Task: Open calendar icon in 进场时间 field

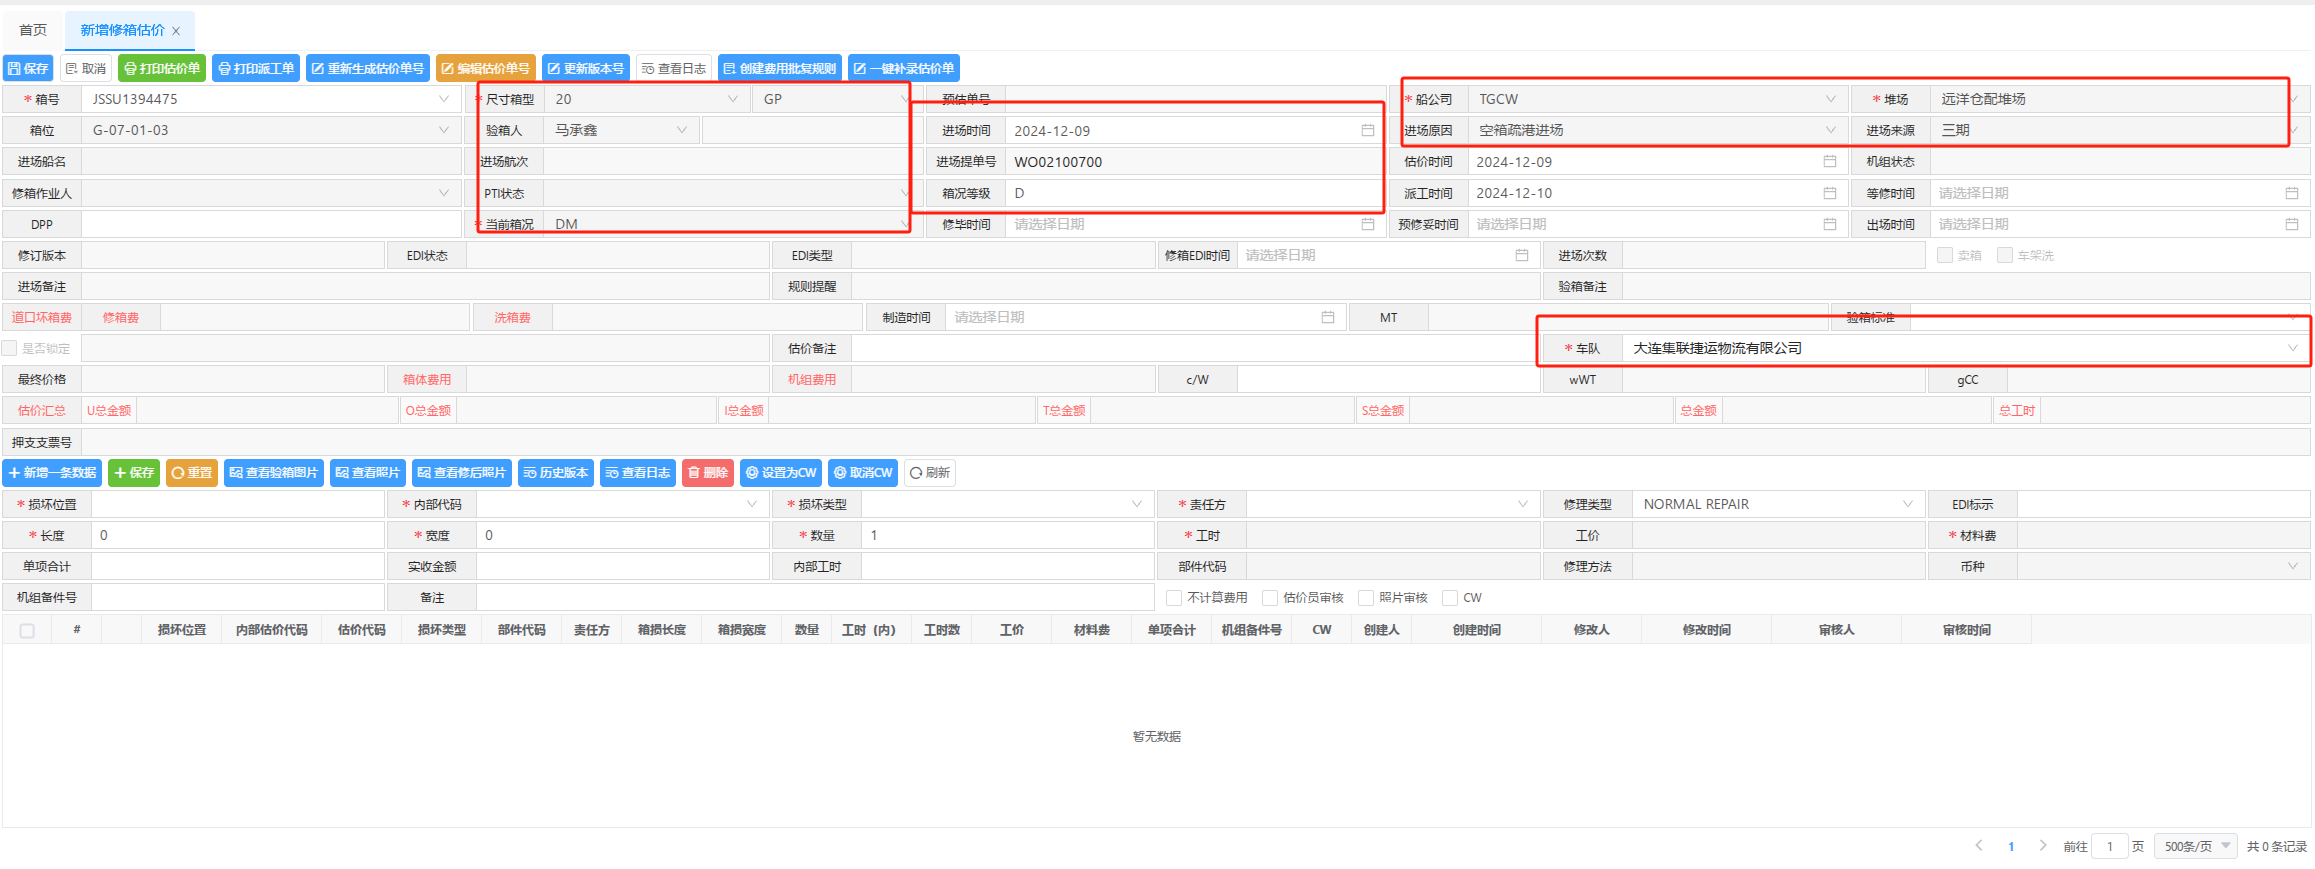Action: [1367, 130]
